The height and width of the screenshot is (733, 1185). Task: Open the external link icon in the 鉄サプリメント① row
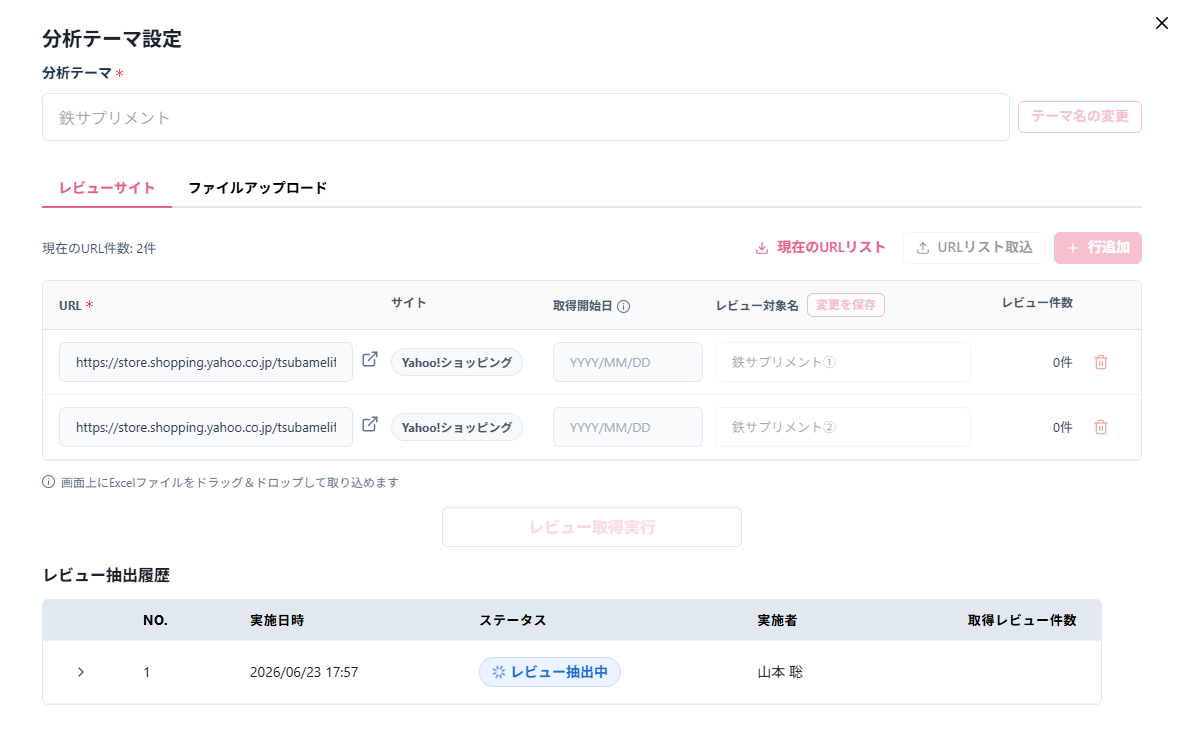point(370,360)
